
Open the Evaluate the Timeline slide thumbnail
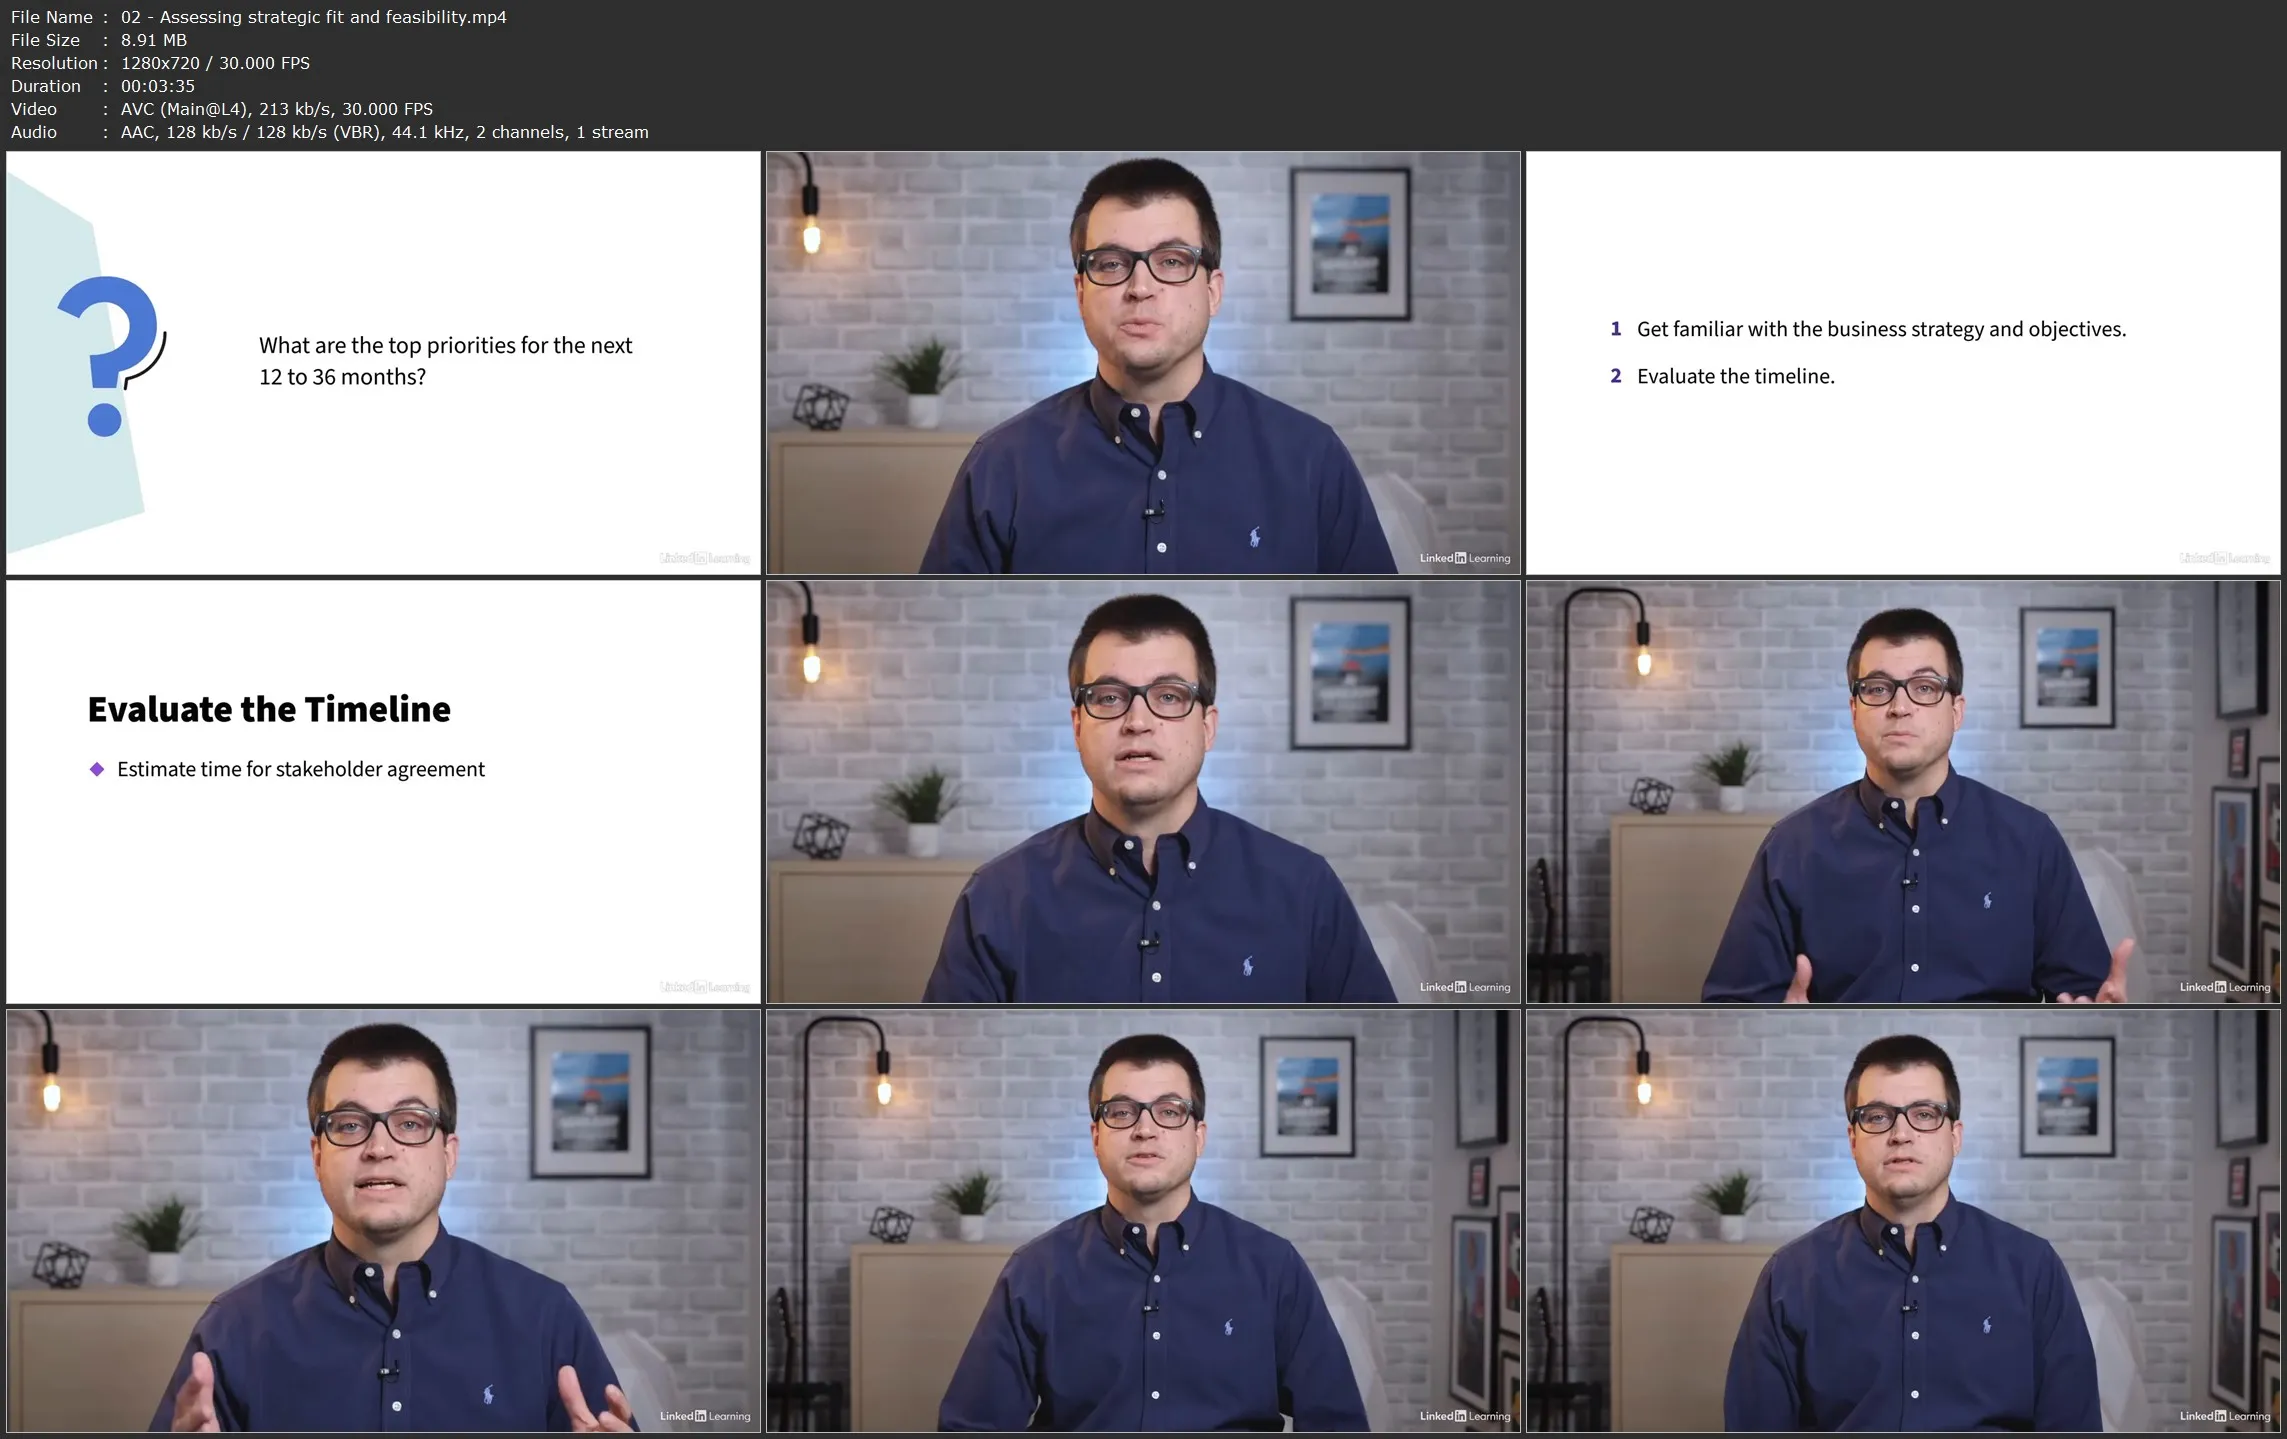[x=383, y=792]
